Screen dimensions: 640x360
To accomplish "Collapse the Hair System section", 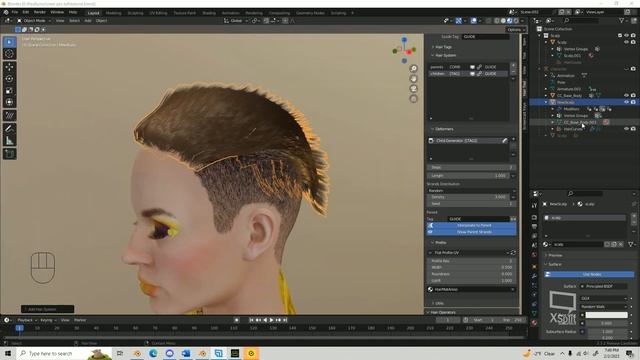I will point(444,55).
